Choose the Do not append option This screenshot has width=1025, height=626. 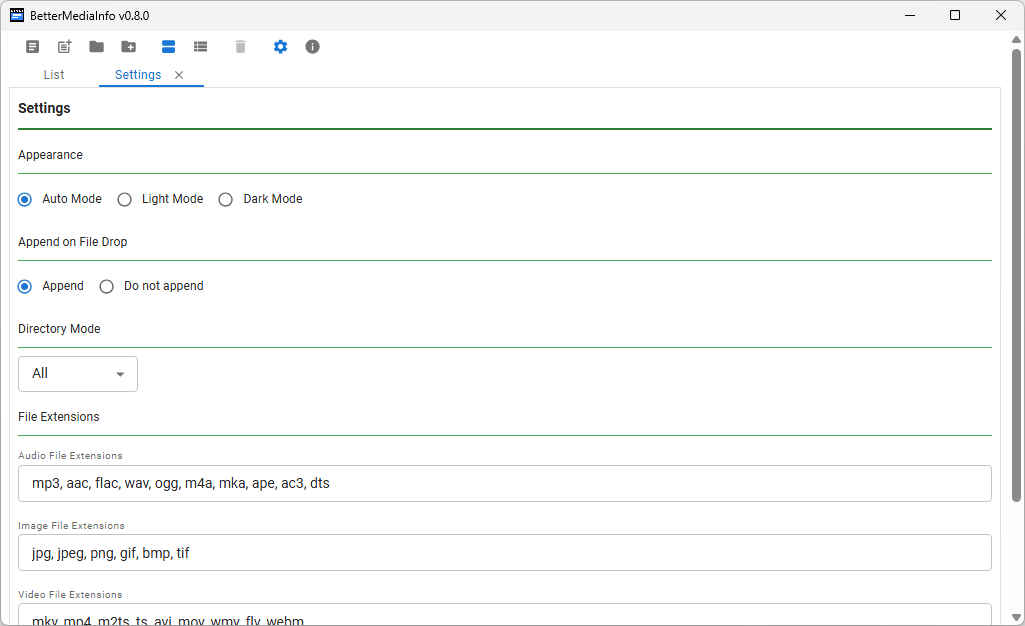pos(107,286)
